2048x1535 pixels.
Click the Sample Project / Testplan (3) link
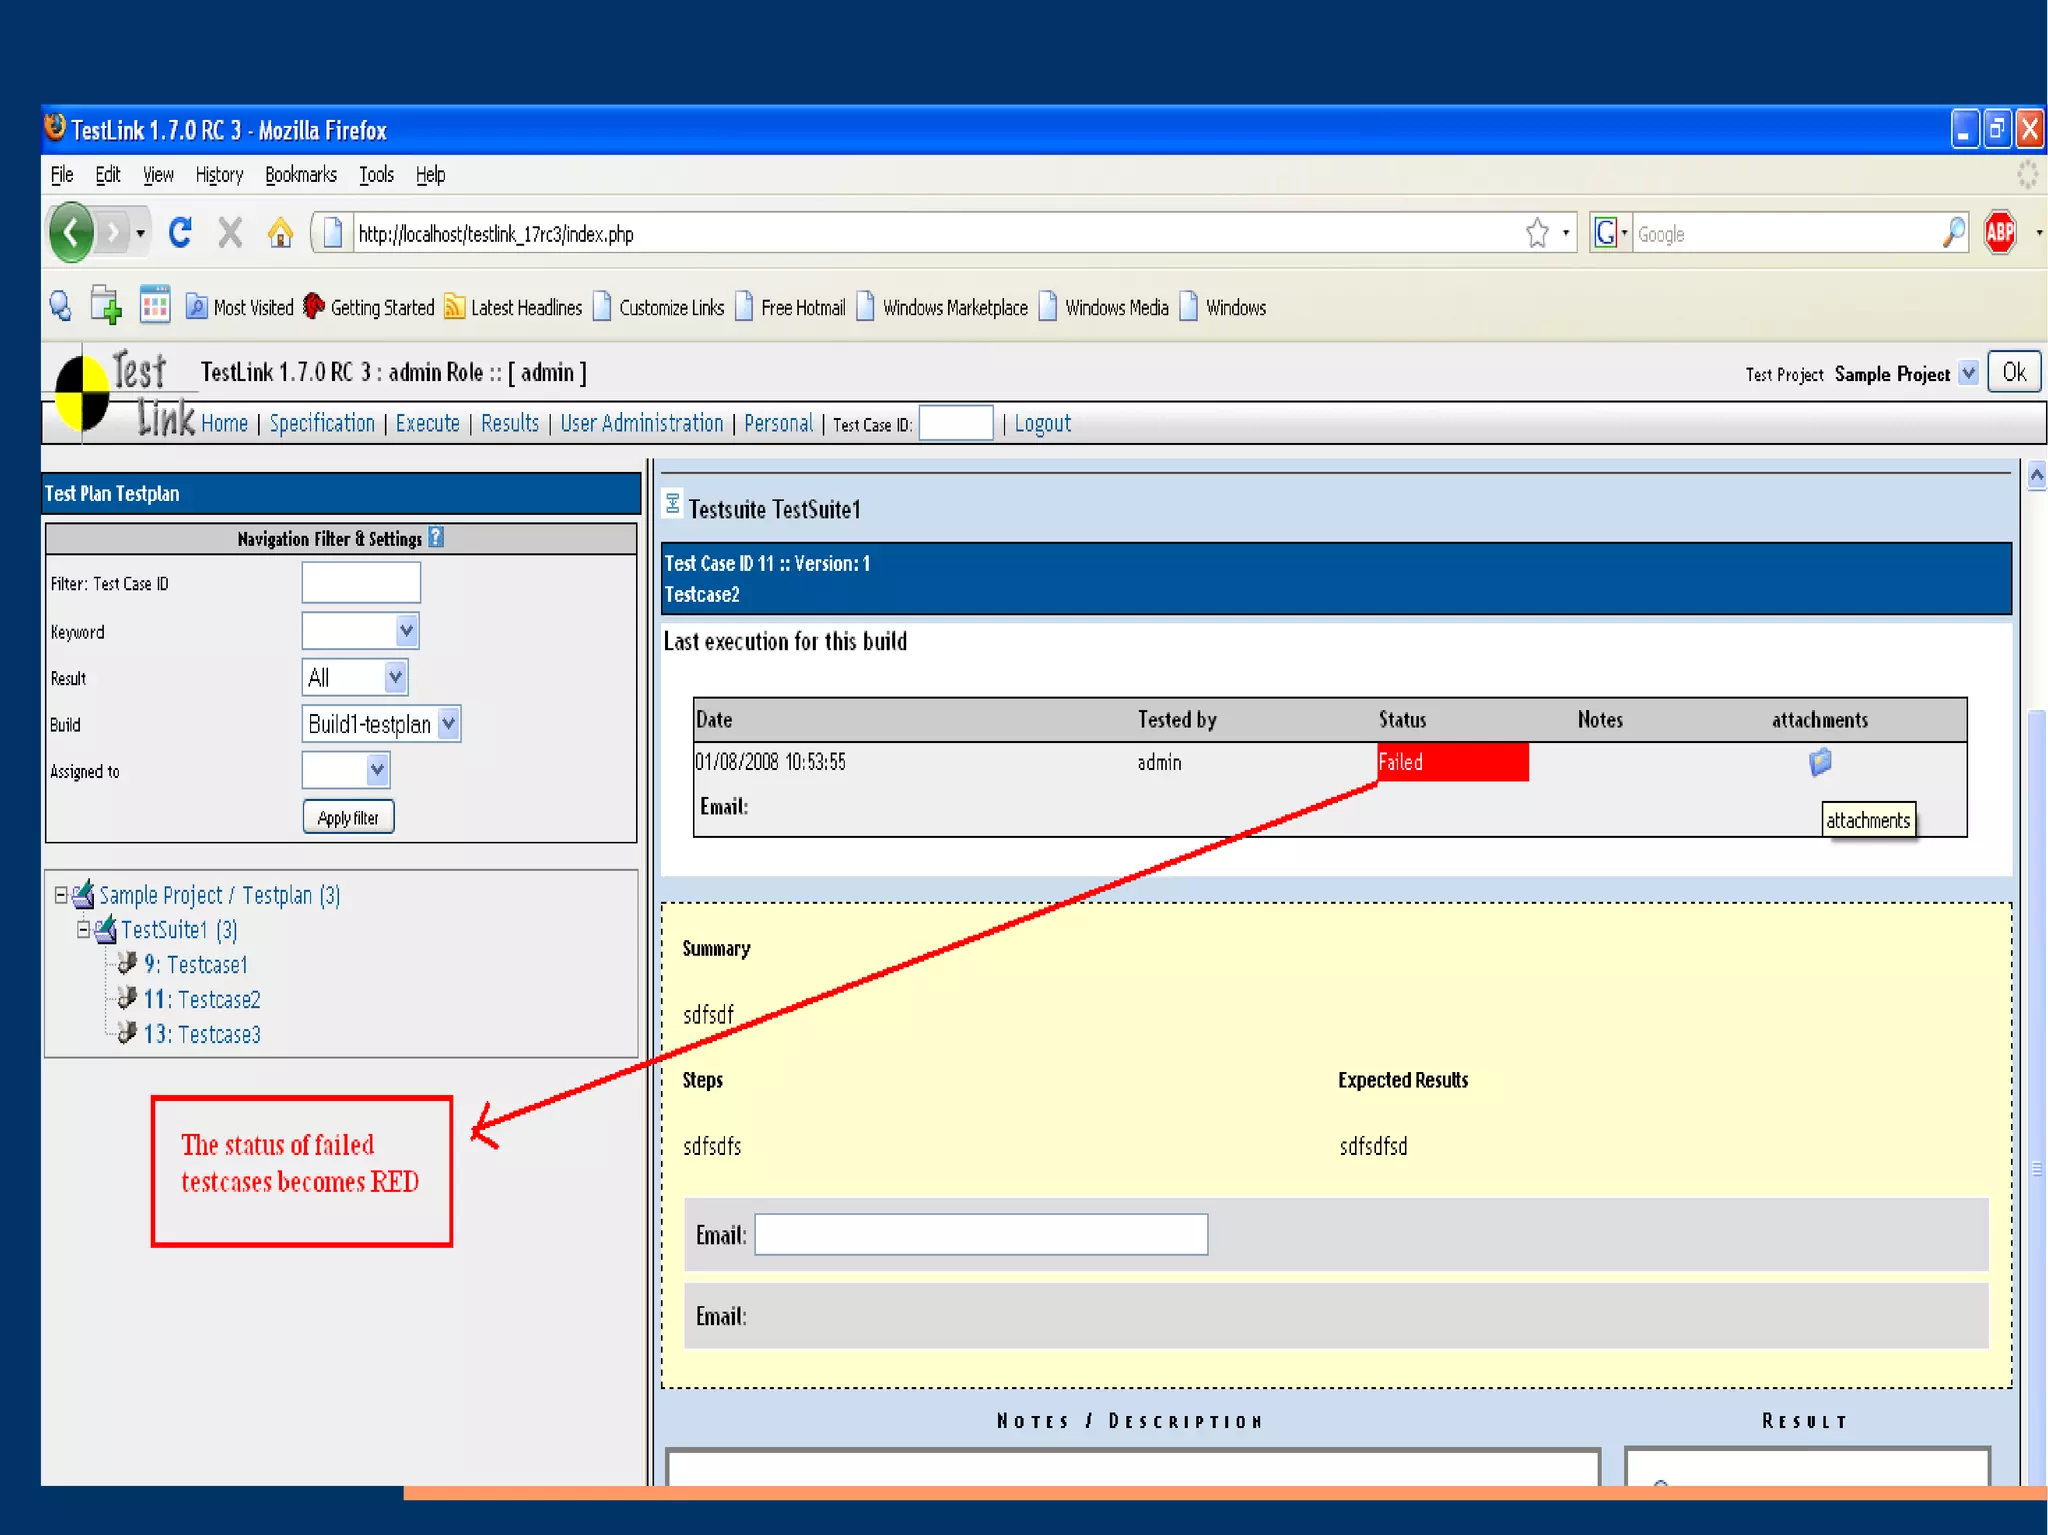(x=220, y=895)
